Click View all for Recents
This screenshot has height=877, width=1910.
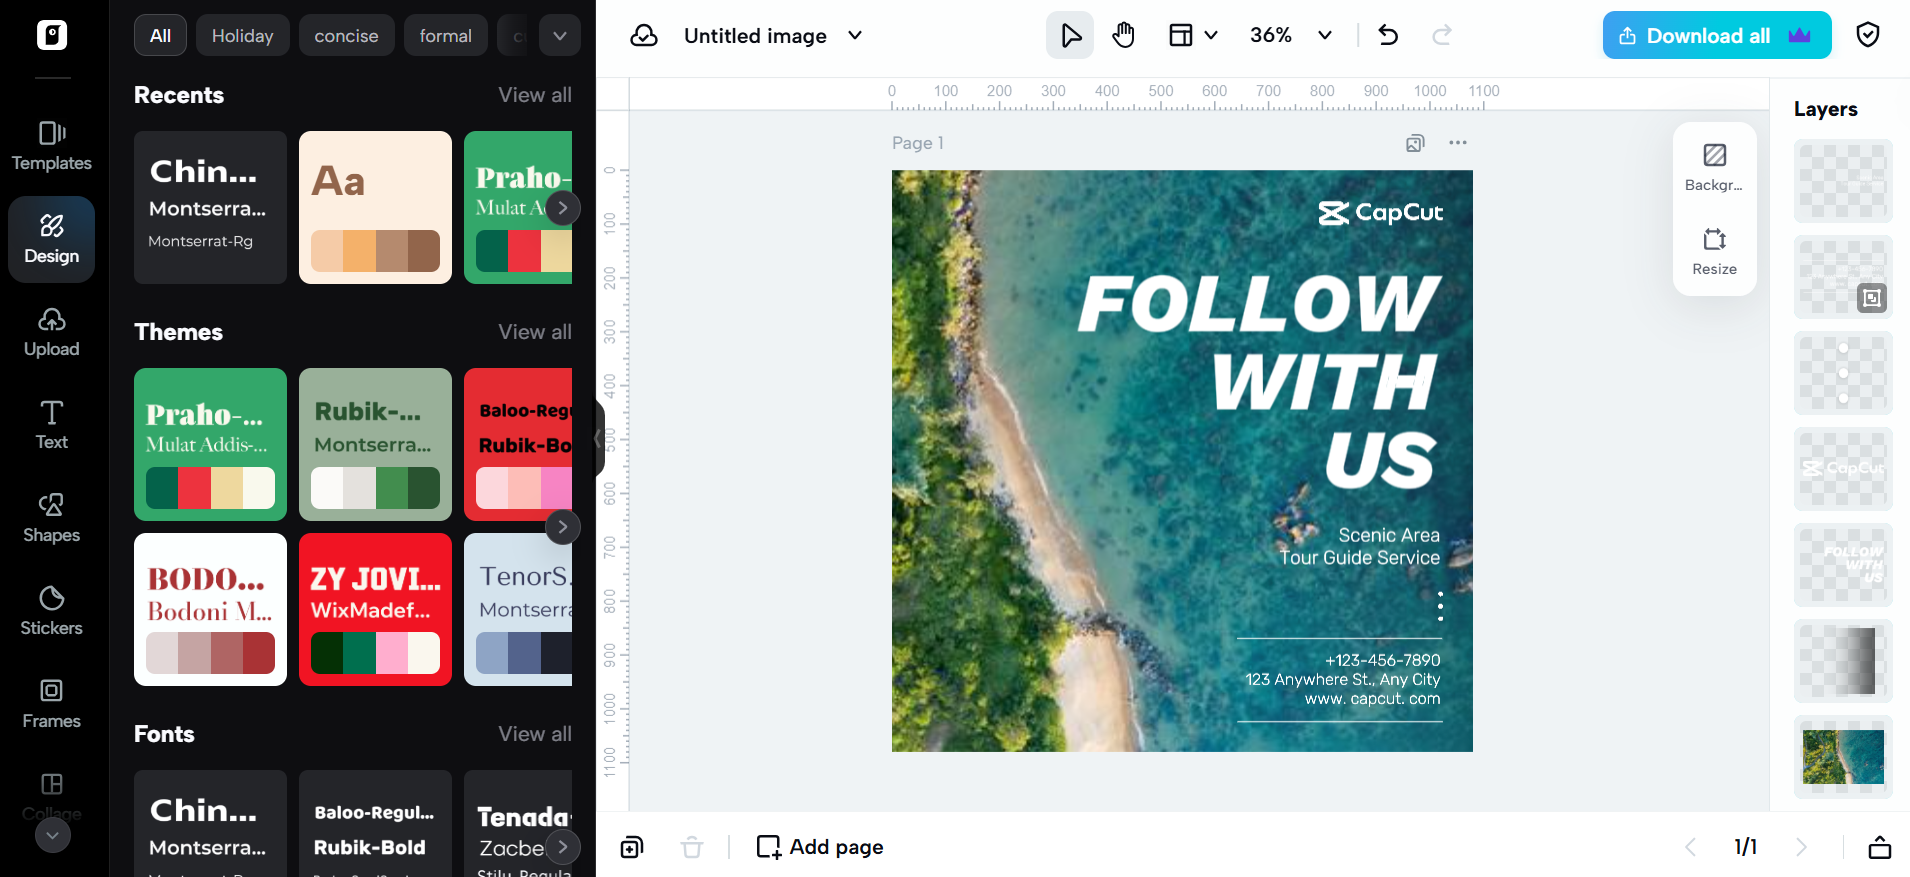535,95
